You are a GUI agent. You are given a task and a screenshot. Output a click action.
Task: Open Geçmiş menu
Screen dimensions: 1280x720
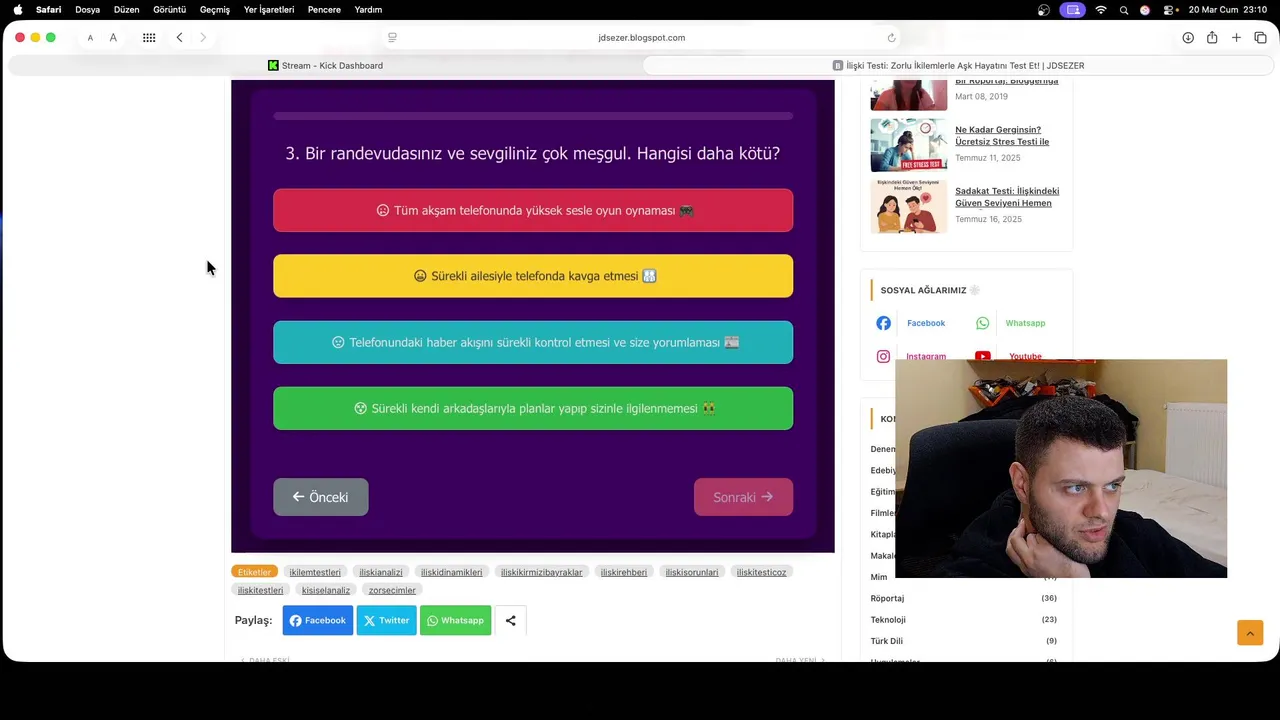(x=215, y=9)
